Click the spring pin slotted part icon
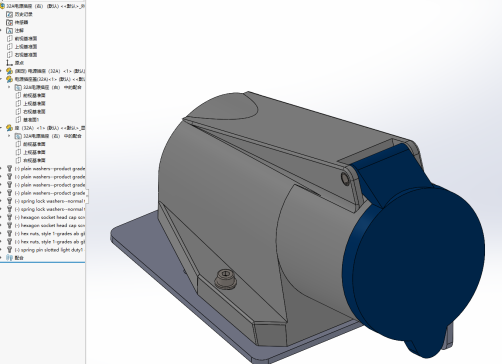This screenshot has height=364, width=502. pyautogui.click(x=10, y=250)
